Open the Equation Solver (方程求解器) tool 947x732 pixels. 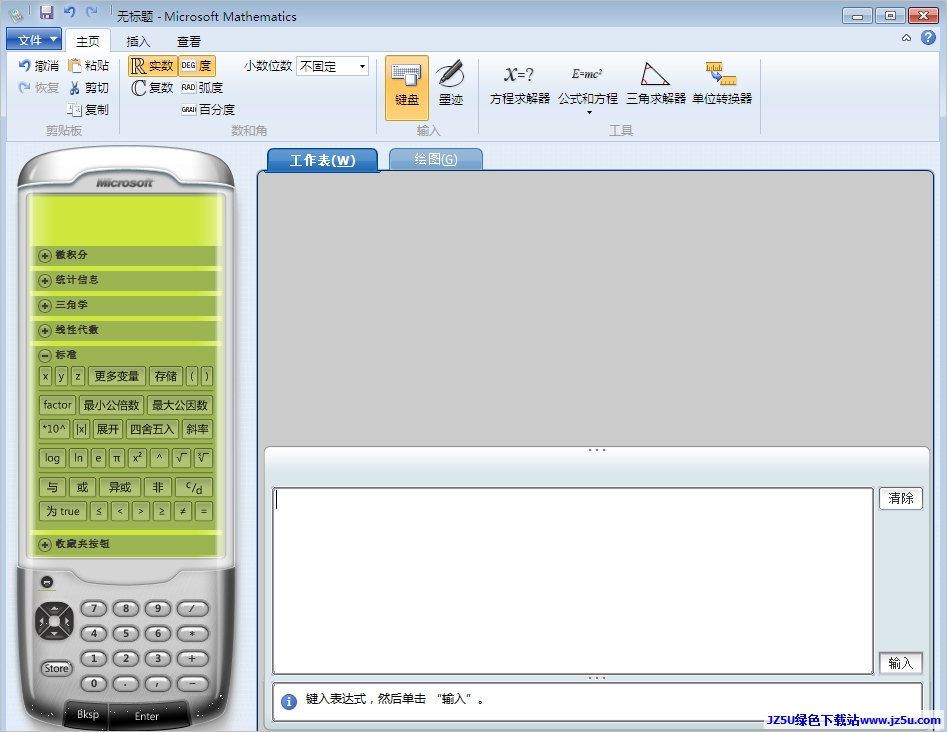click(519, 85)
